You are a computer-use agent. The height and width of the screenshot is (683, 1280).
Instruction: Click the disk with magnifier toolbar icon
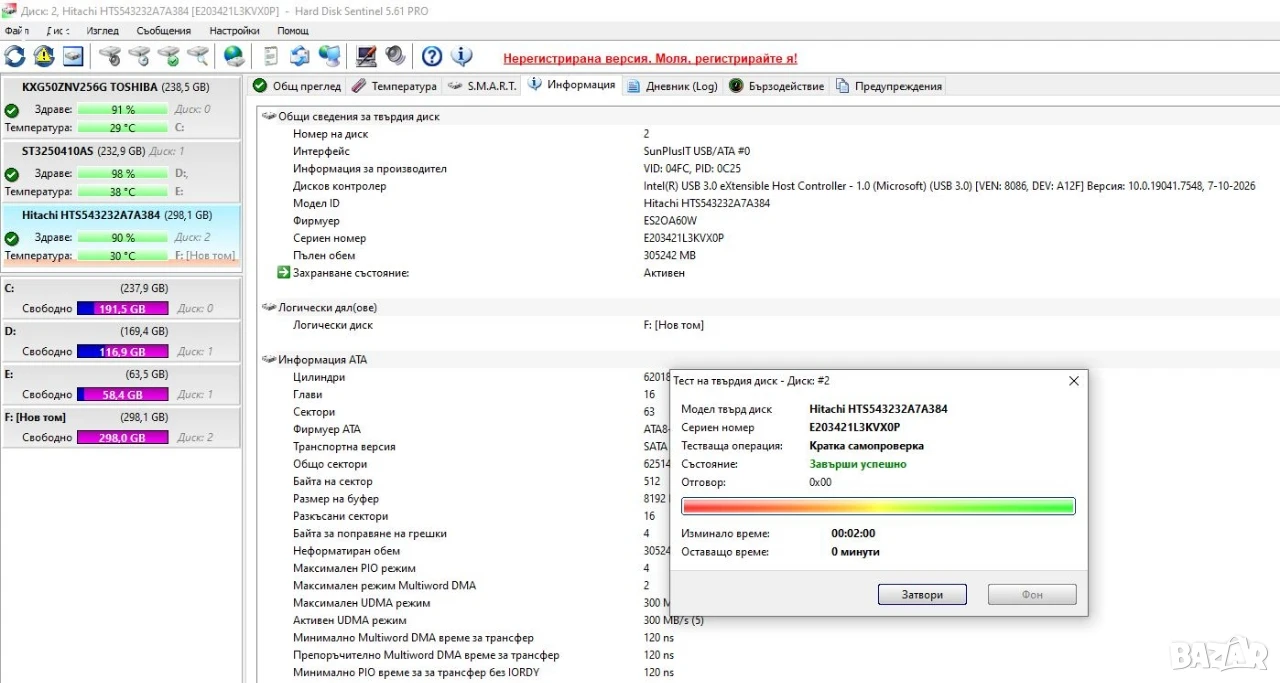[x=199, y=56]
